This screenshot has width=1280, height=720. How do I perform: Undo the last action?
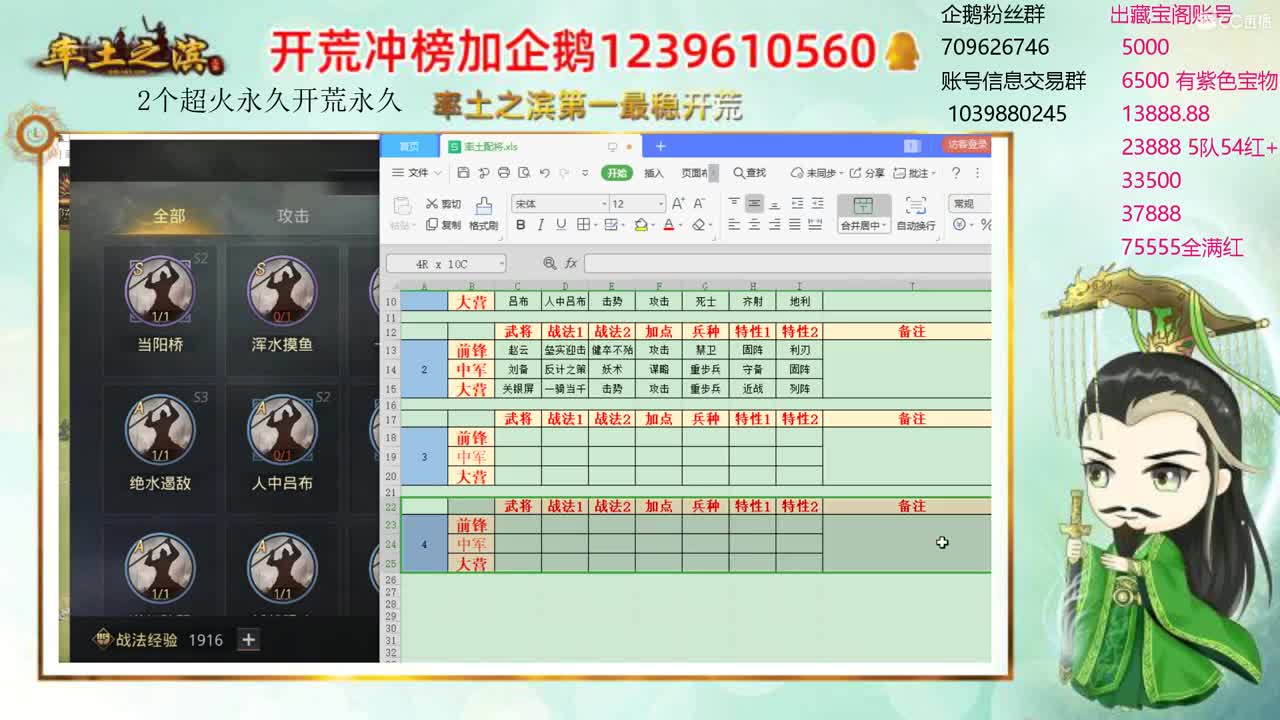(x=545, y=173)
